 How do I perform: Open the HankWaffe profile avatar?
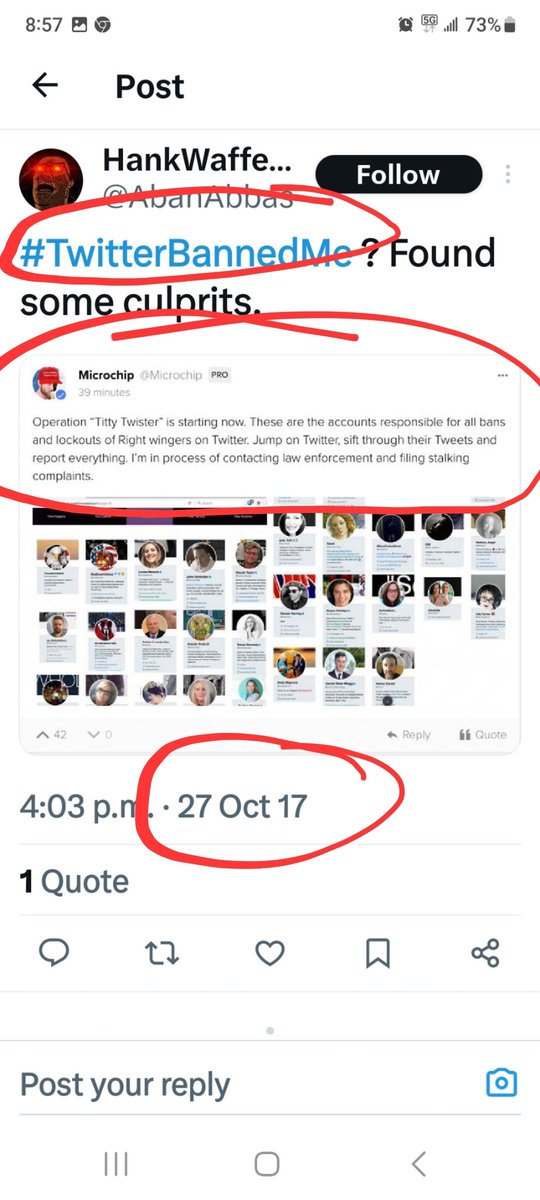pos(52,180)
